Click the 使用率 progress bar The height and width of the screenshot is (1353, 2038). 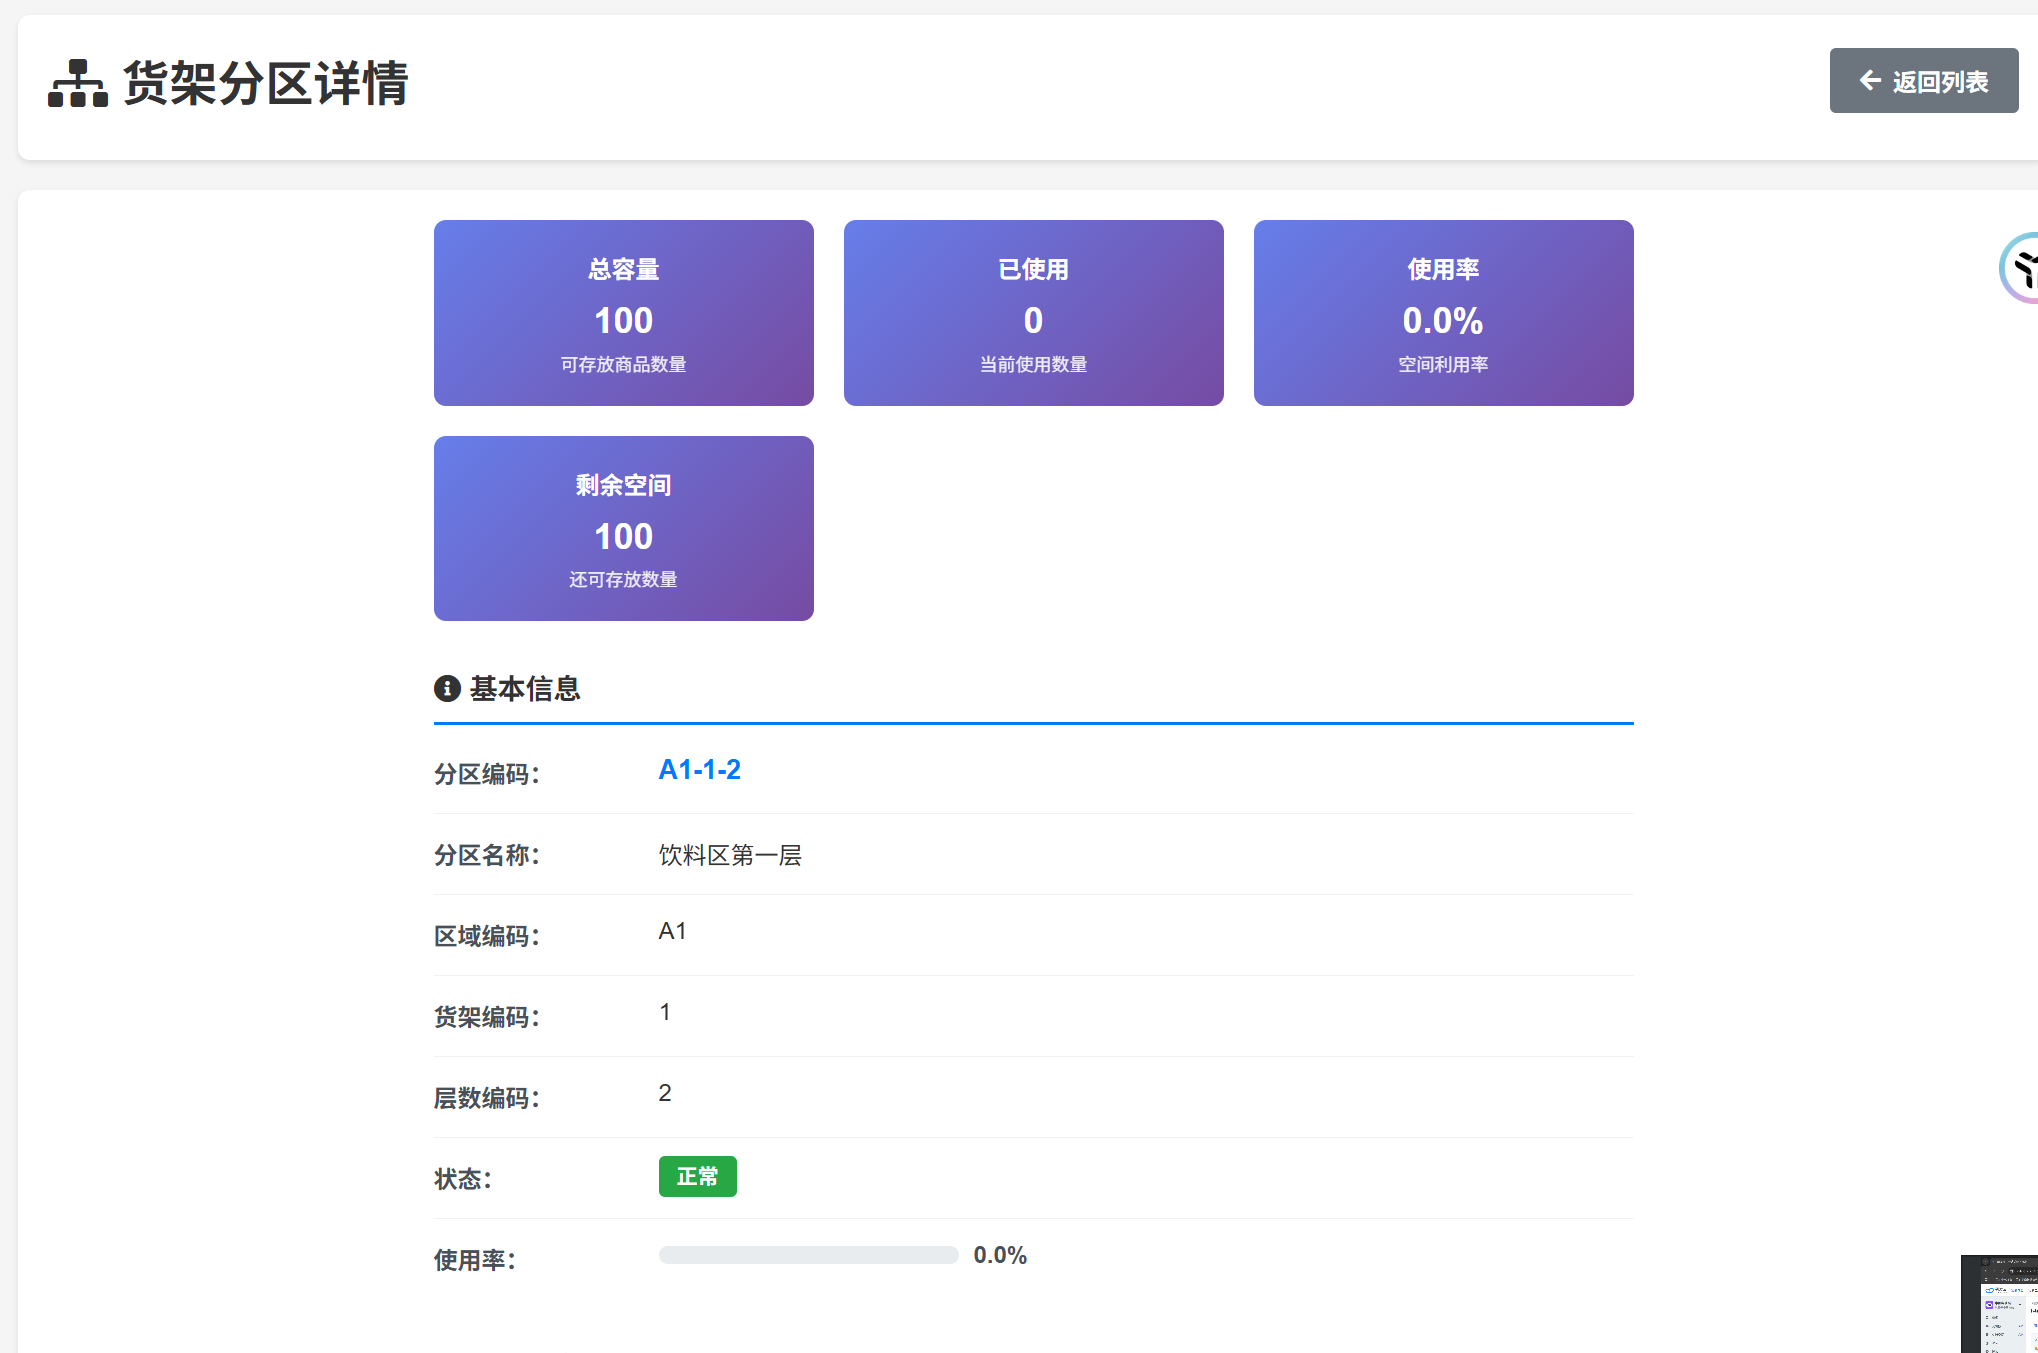807,1255
